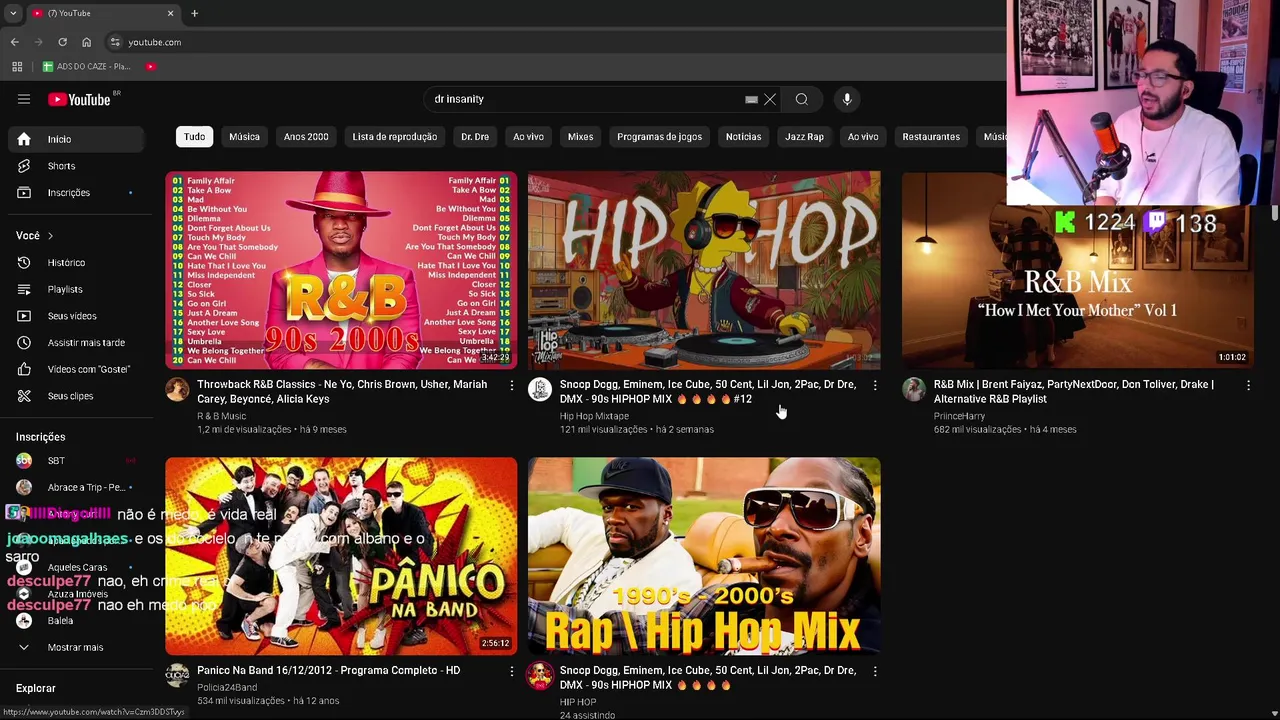Screen dimensions: 1280x720
Task: Open the Rap \ Hip Hop Mix thumbnail
Action: [704, 556]
